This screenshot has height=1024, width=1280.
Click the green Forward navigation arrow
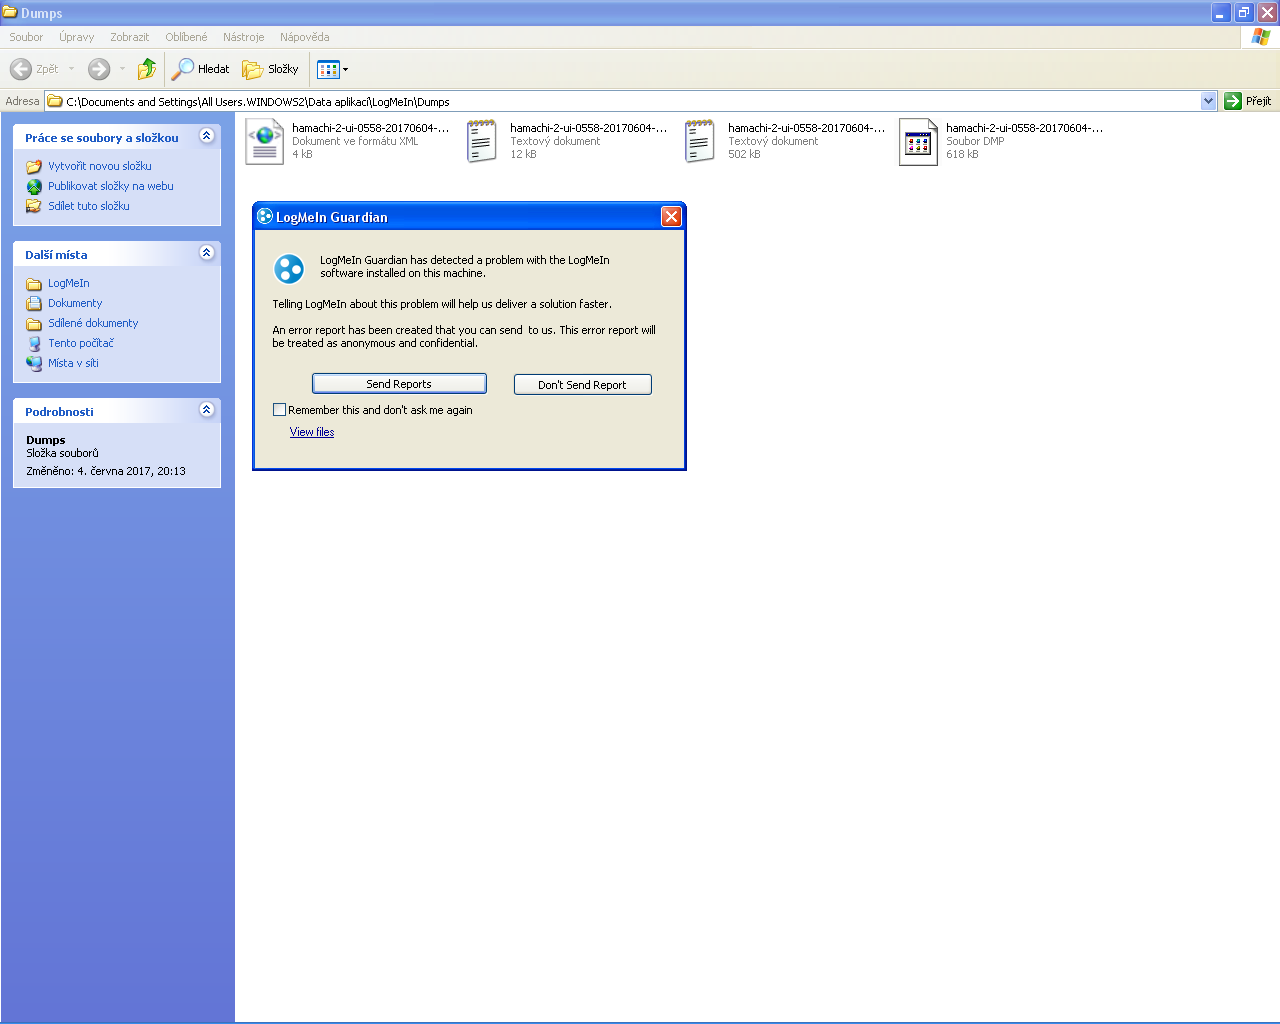tap(99, 69)
